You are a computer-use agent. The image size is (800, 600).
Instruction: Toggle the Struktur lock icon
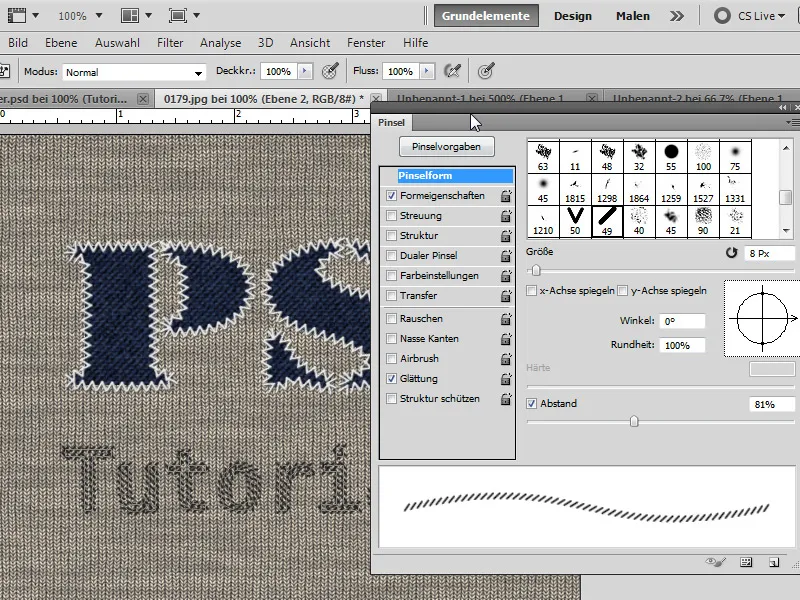(506, 236)
